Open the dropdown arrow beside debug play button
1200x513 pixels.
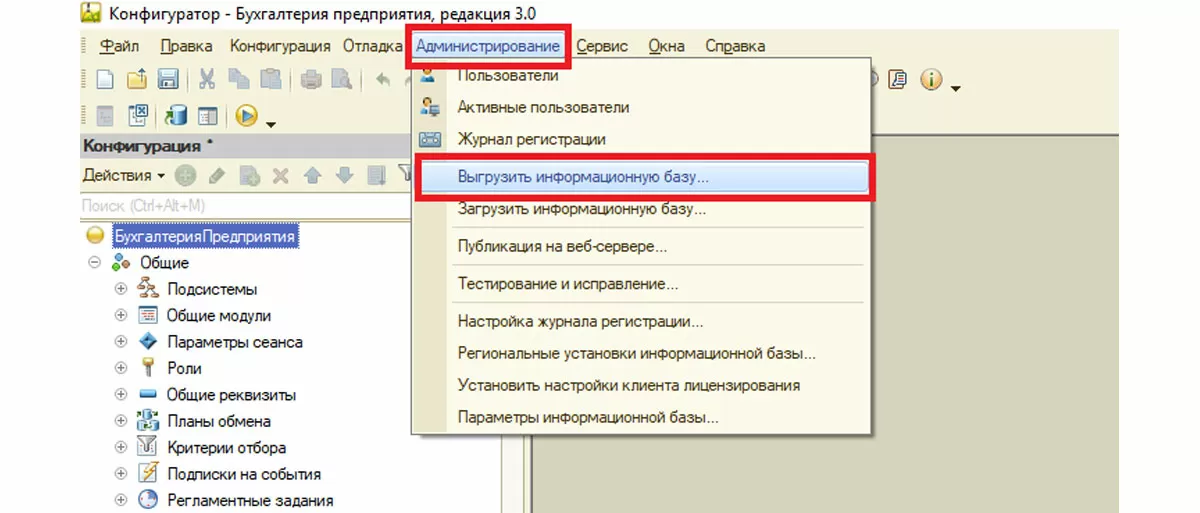pyautogui.click(x=270, y=123)
